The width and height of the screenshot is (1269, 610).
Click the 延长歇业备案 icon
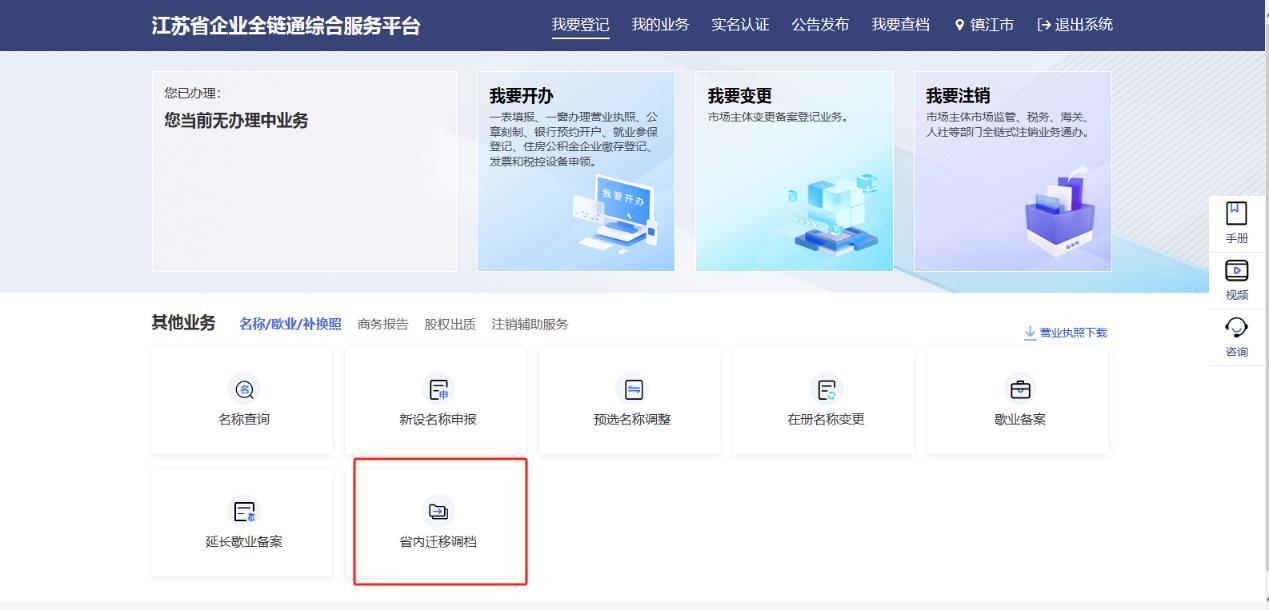(x=242, y=511)
